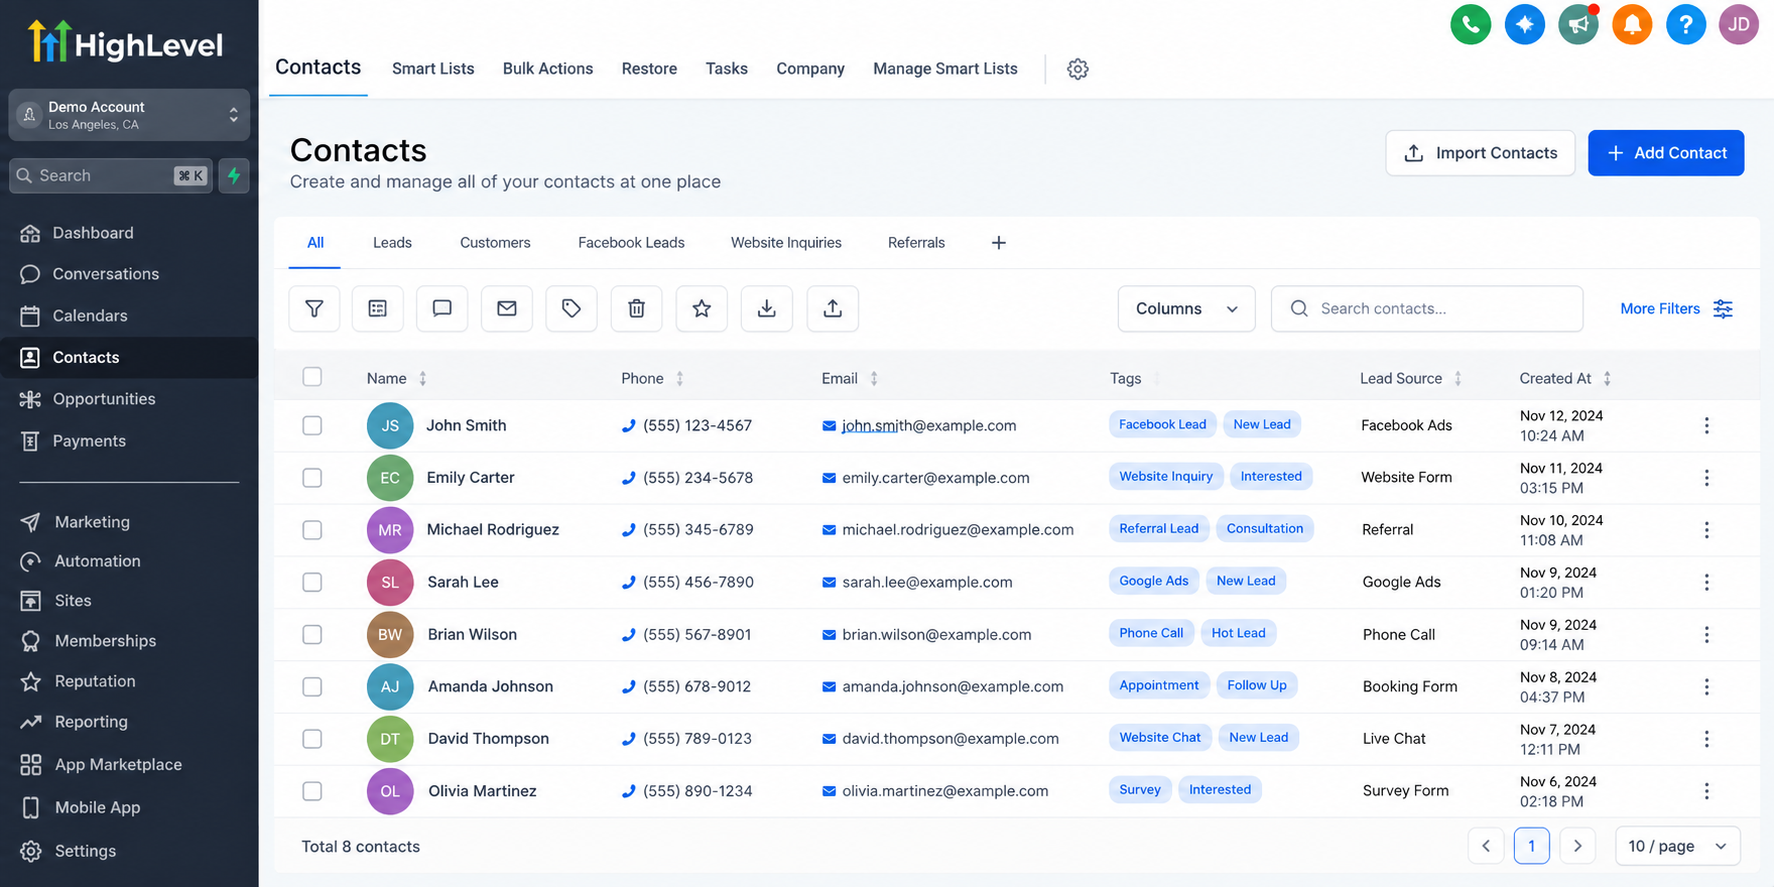Screen dimensions: 1774x887
Task: Open the megaphone announcements icon
Action: point(1578,25)
